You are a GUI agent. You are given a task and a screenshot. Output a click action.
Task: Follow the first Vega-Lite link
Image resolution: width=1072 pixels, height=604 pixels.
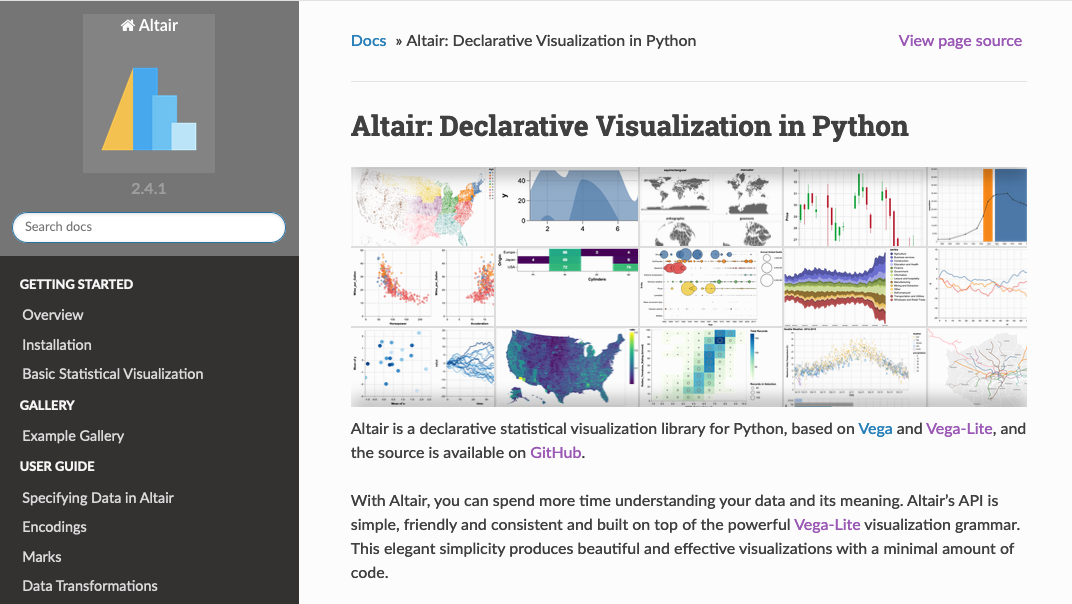959,429
